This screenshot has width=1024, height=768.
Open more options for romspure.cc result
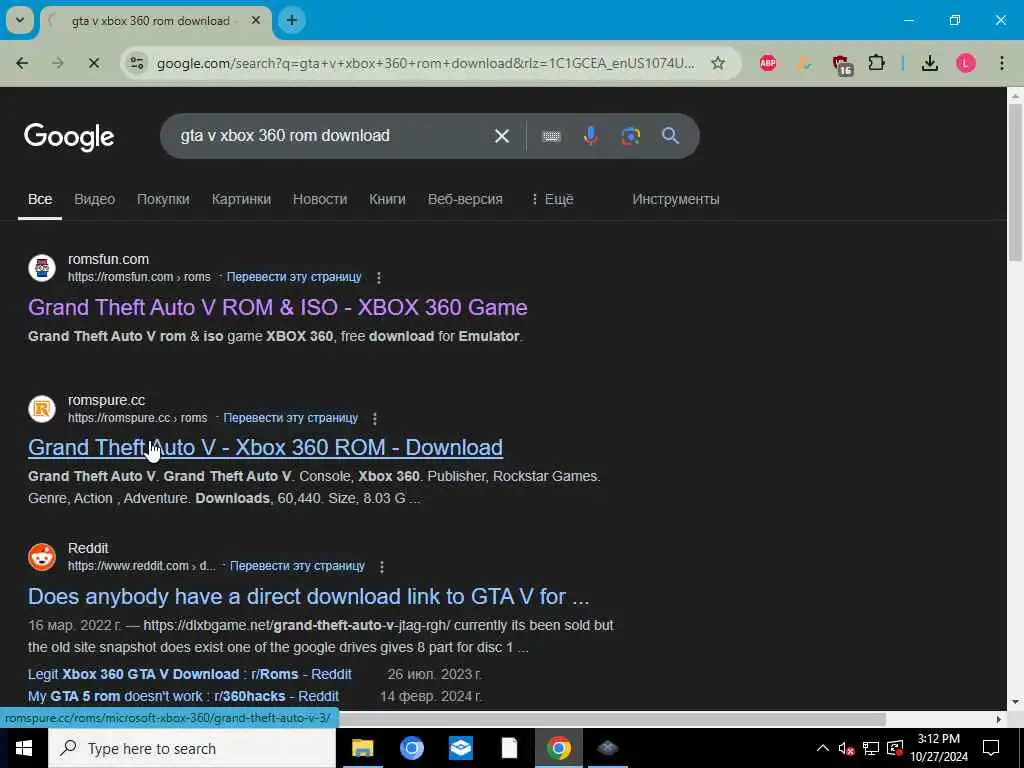tap(375, 419)
